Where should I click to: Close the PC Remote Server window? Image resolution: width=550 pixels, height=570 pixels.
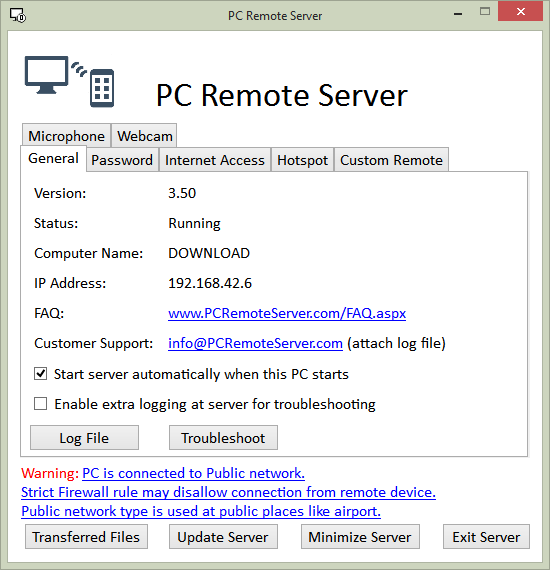click(520, 12)
